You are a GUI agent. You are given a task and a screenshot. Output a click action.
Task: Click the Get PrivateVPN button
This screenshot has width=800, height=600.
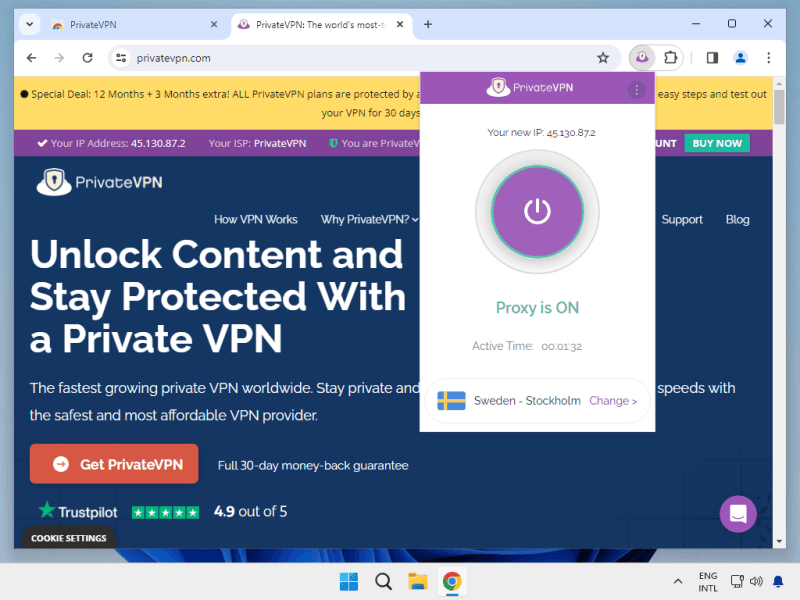[x=114, y=464]
